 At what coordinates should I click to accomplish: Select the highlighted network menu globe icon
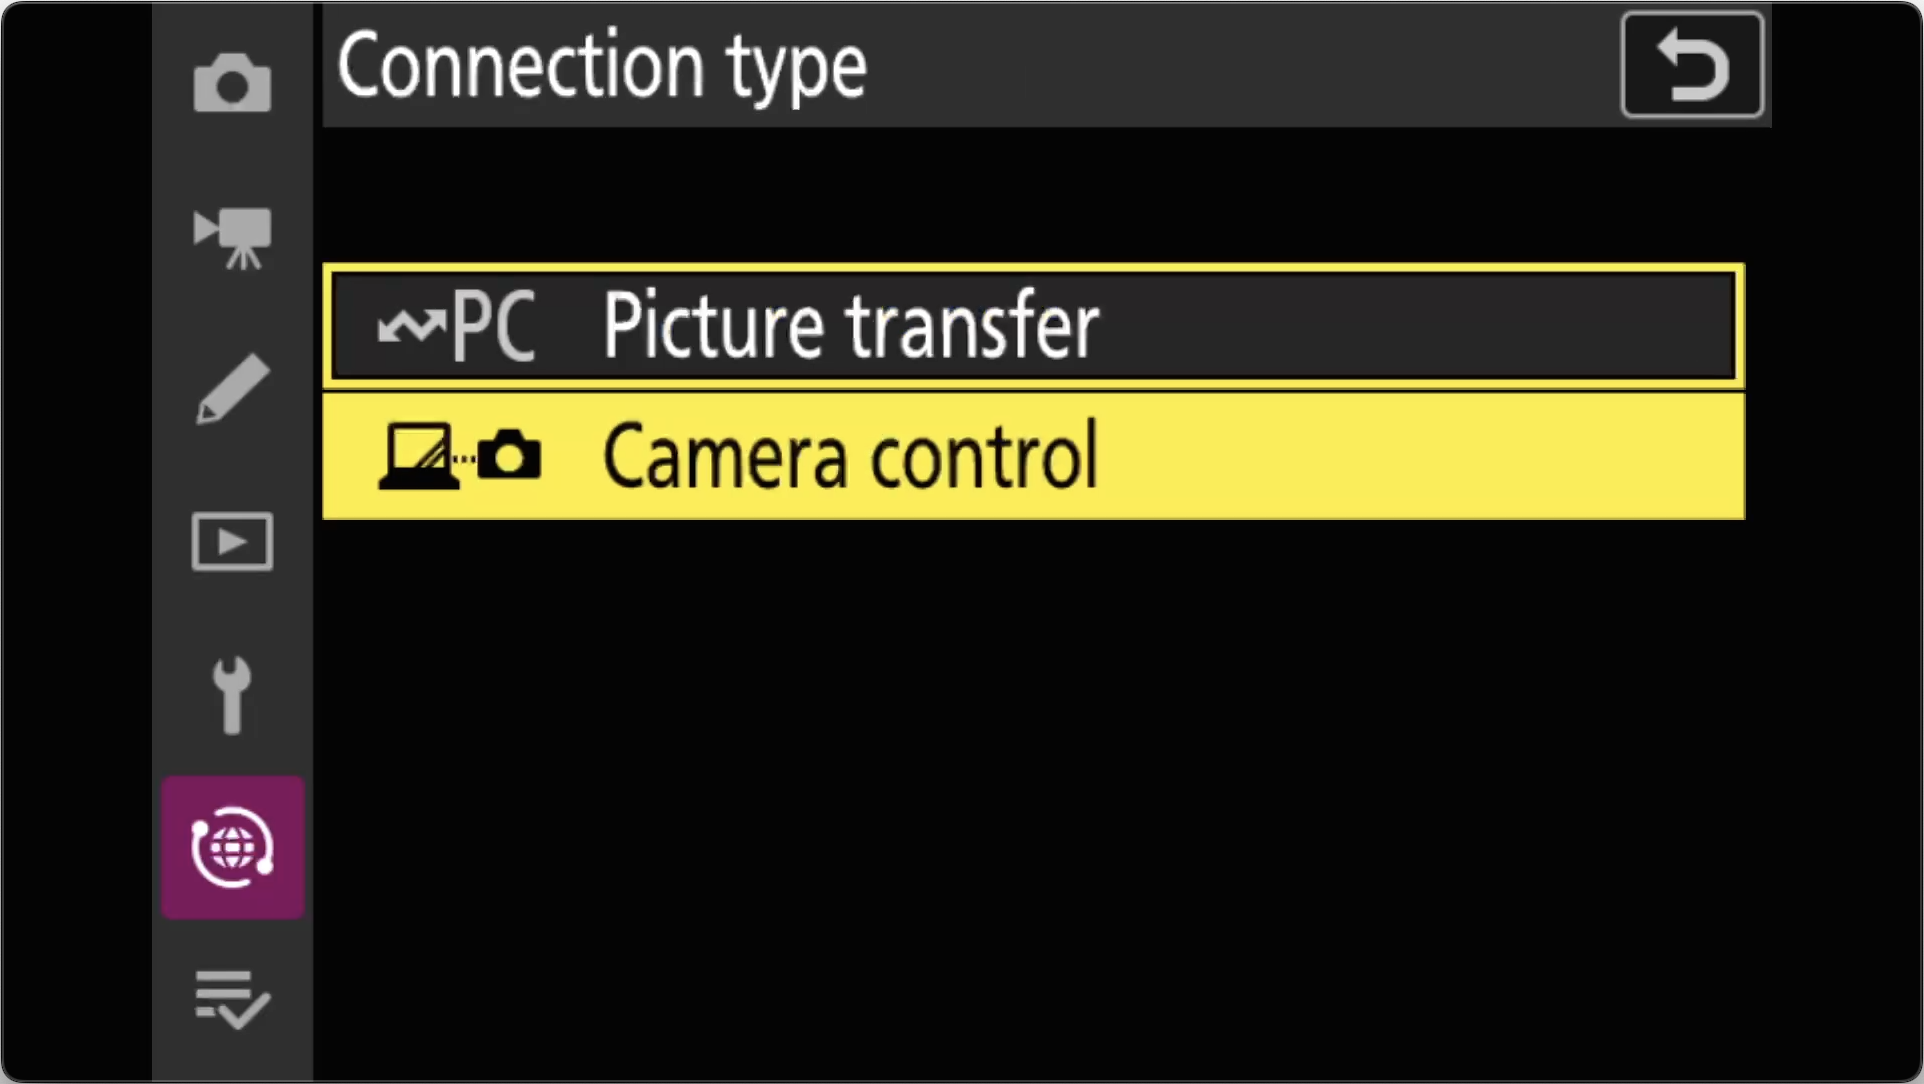coord(233,848)
